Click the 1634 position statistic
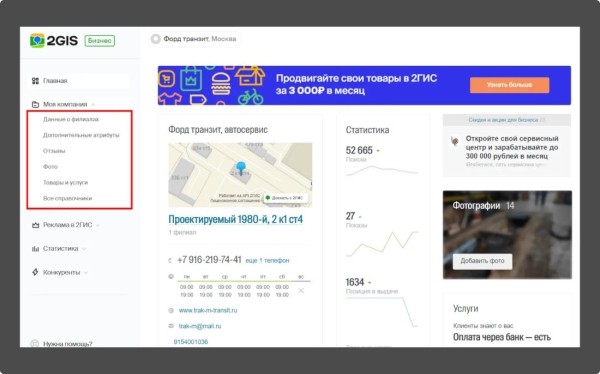The image size is (600, 374). point(355,283)
